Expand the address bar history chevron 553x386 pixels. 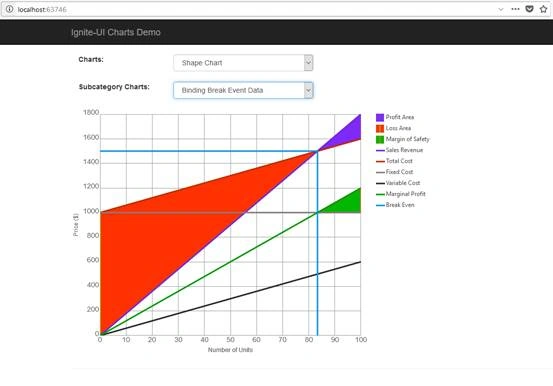pyautogui.click(x=501, y=10)
